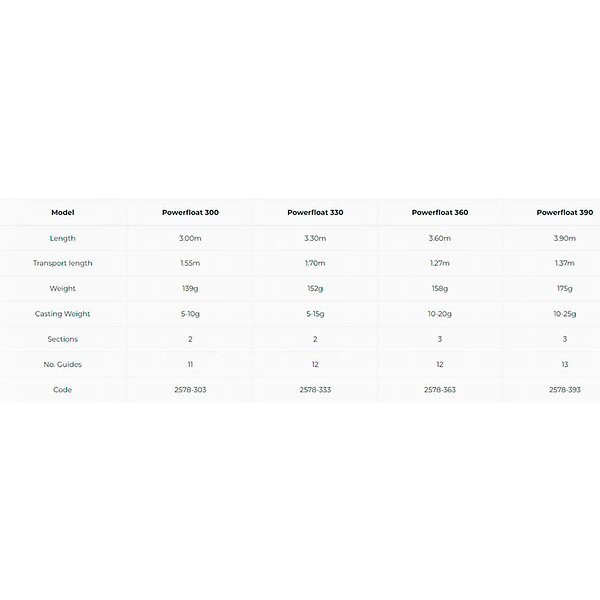Click the Model column header
This screenshot has height=600, width=600.
coord(63,213)
